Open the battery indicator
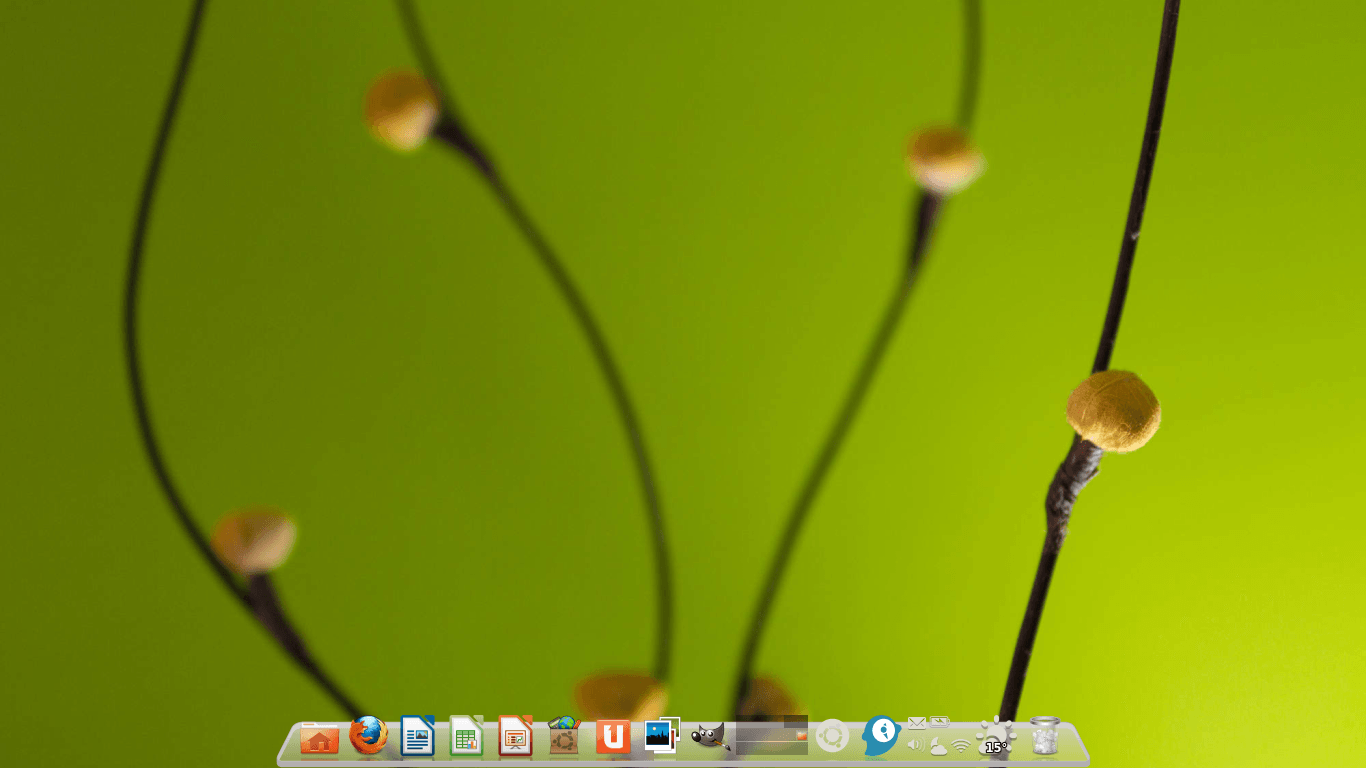 [x=939, y=722]
